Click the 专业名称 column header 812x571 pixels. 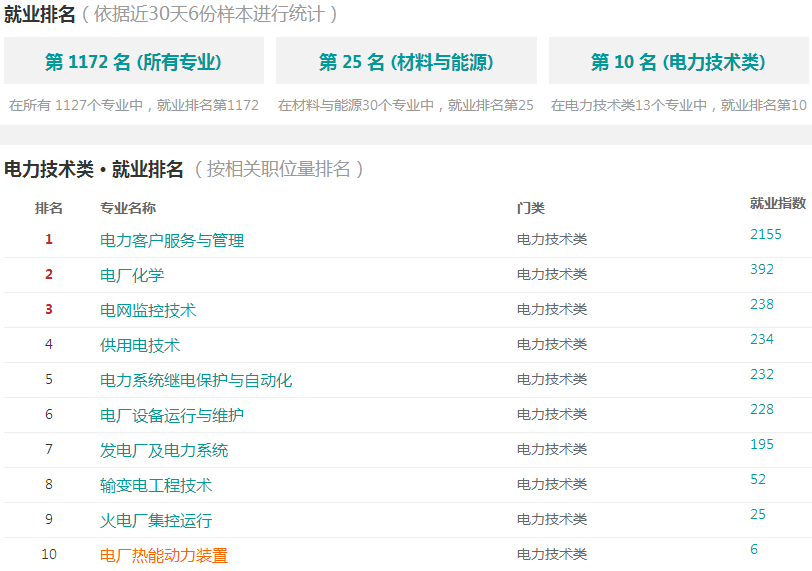click(x=128, y=208)
